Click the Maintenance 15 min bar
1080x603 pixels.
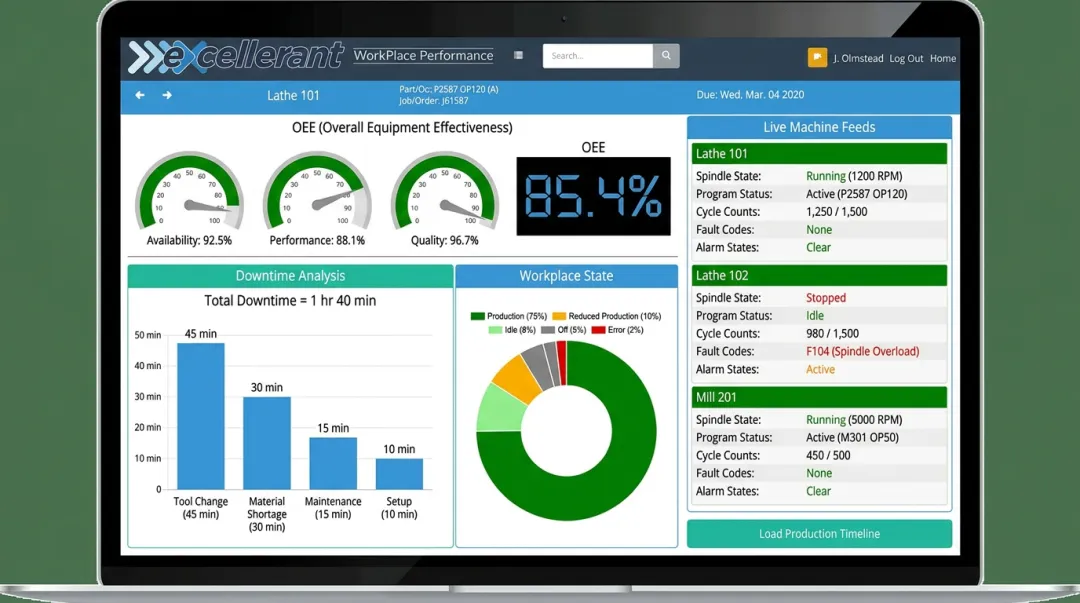333,463
